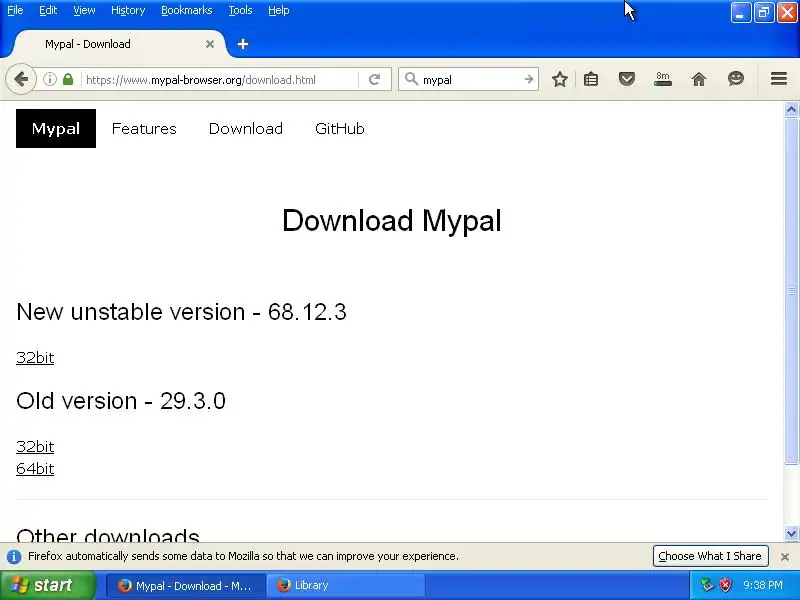The width and height of the screenshot is (800, 600).
Task: Submit search with the go arrow
Action: point(529,79)
